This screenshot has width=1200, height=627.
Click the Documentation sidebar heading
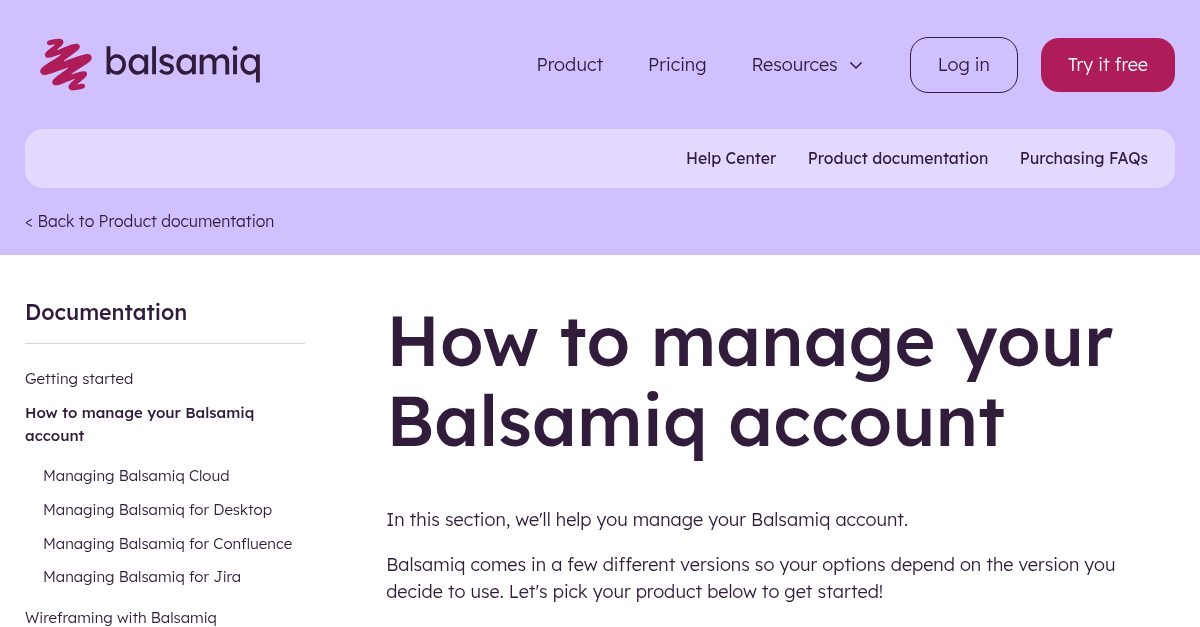tap(106, 312)
